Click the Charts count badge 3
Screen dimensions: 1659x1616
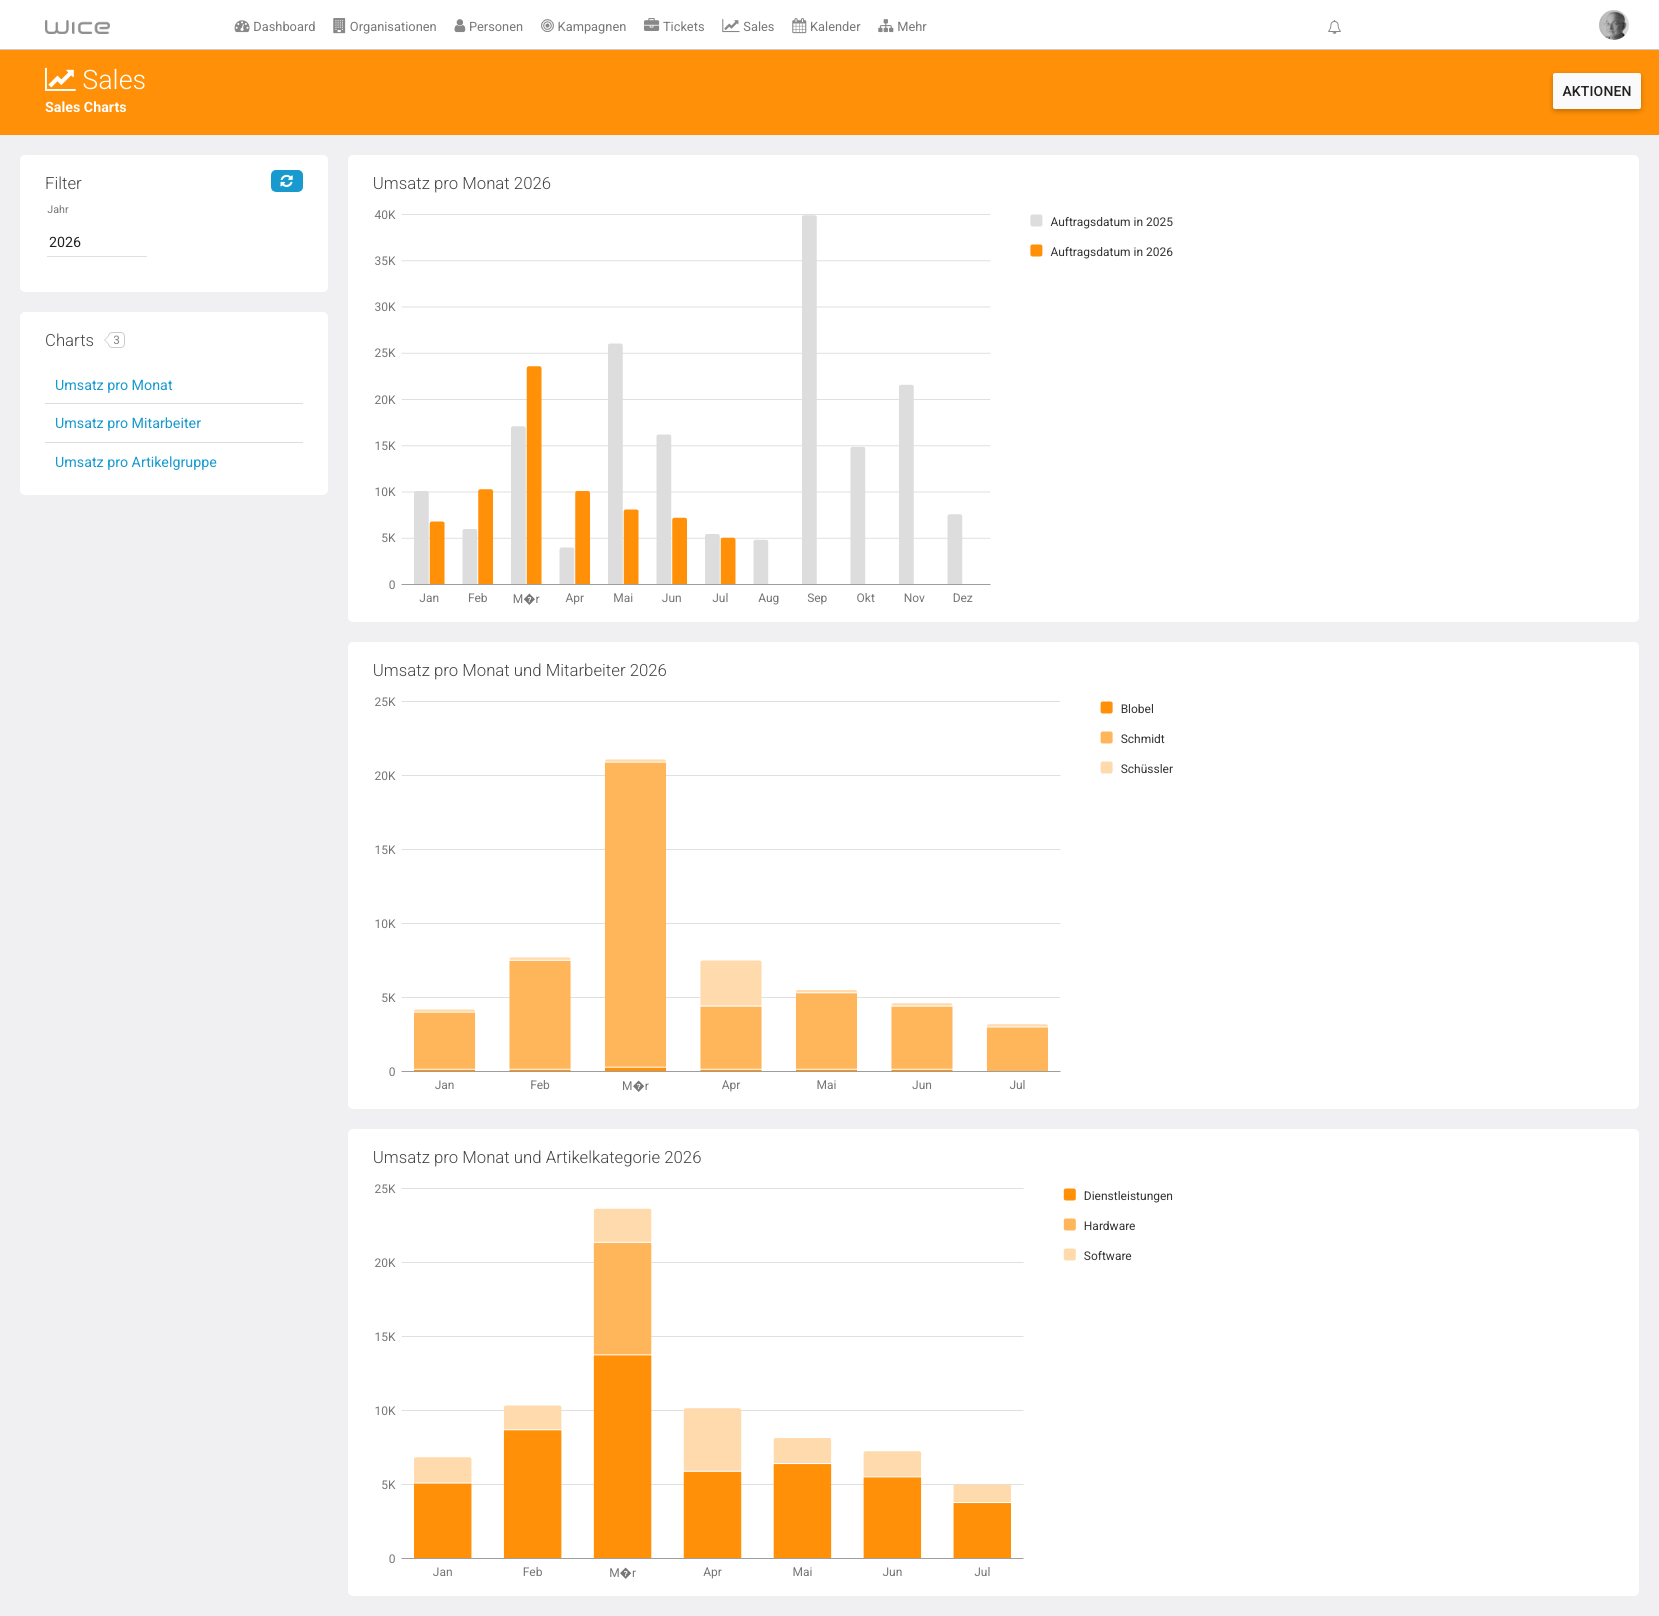pos(116,340)
